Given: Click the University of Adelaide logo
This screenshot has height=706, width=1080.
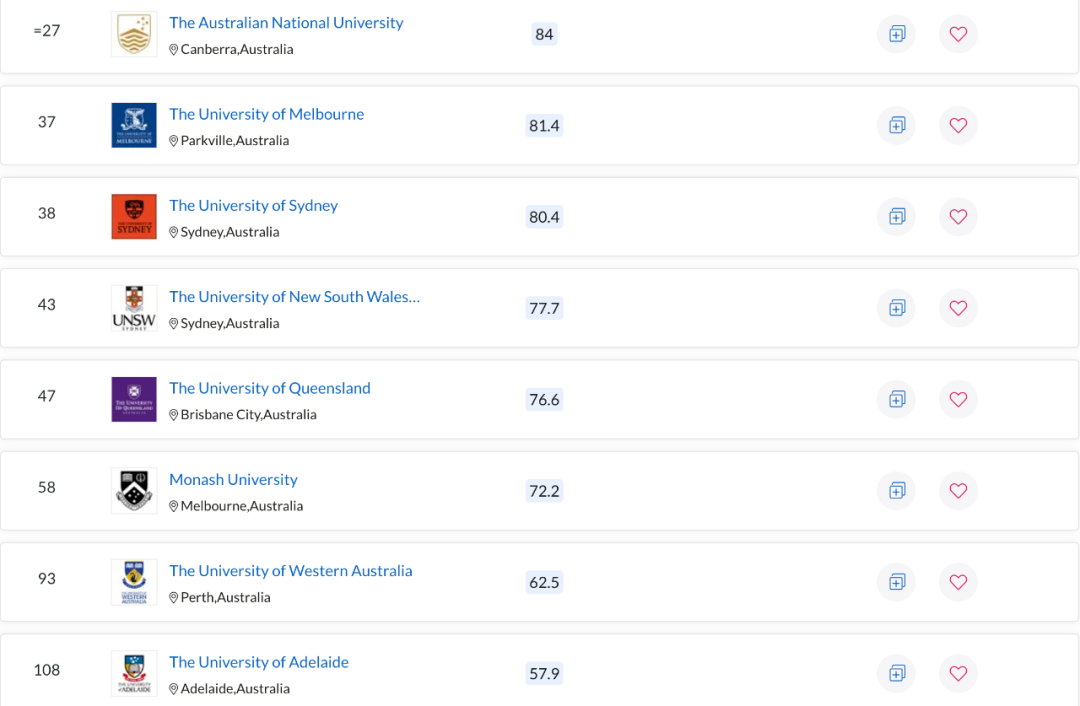Looking at the screenshot, I should point(134,673).
